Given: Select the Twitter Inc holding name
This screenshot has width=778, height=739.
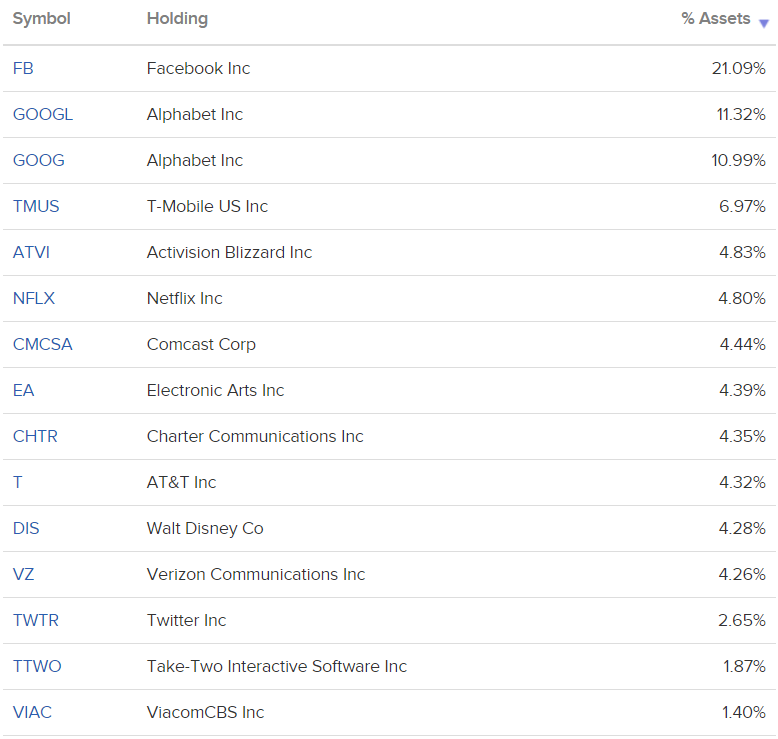Looking at the screenshot, I should tap(187, 620).
